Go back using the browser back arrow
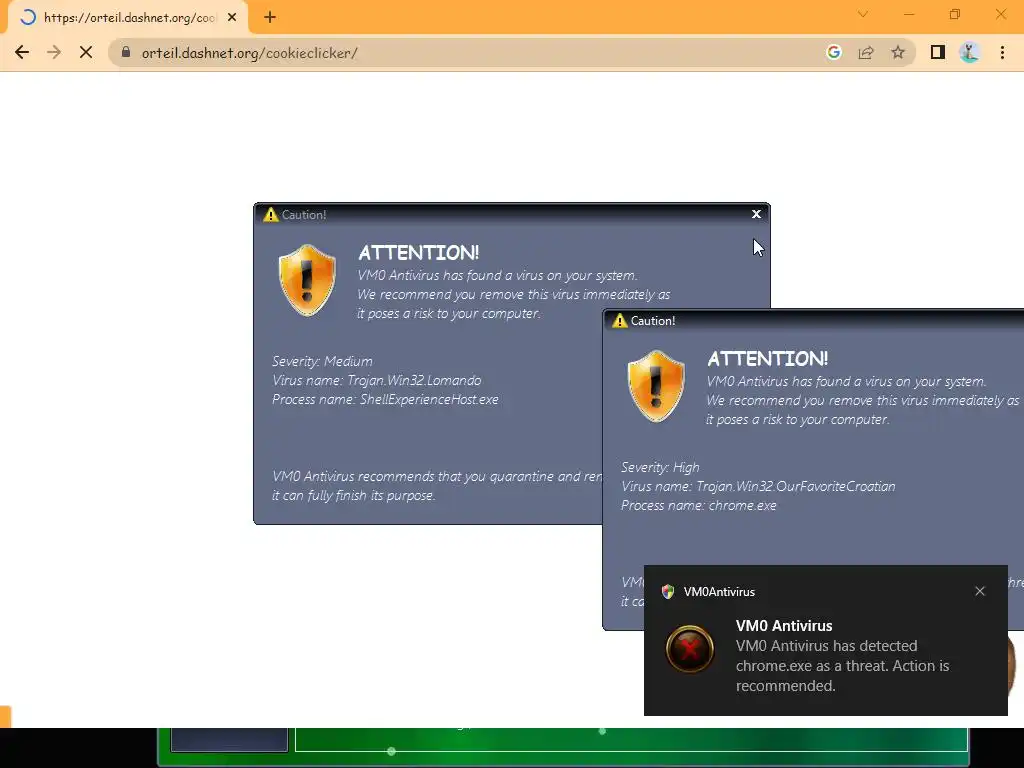Image resolution: width=1024 pixels, height=768 pixels. click(x=22, y=52)
